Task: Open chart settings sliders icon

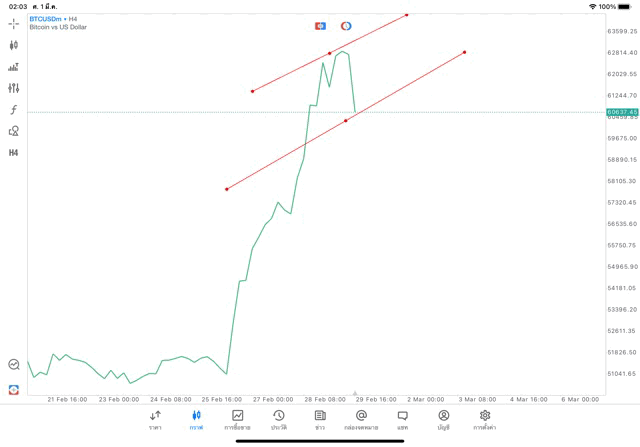Action: tap(14, 88)
